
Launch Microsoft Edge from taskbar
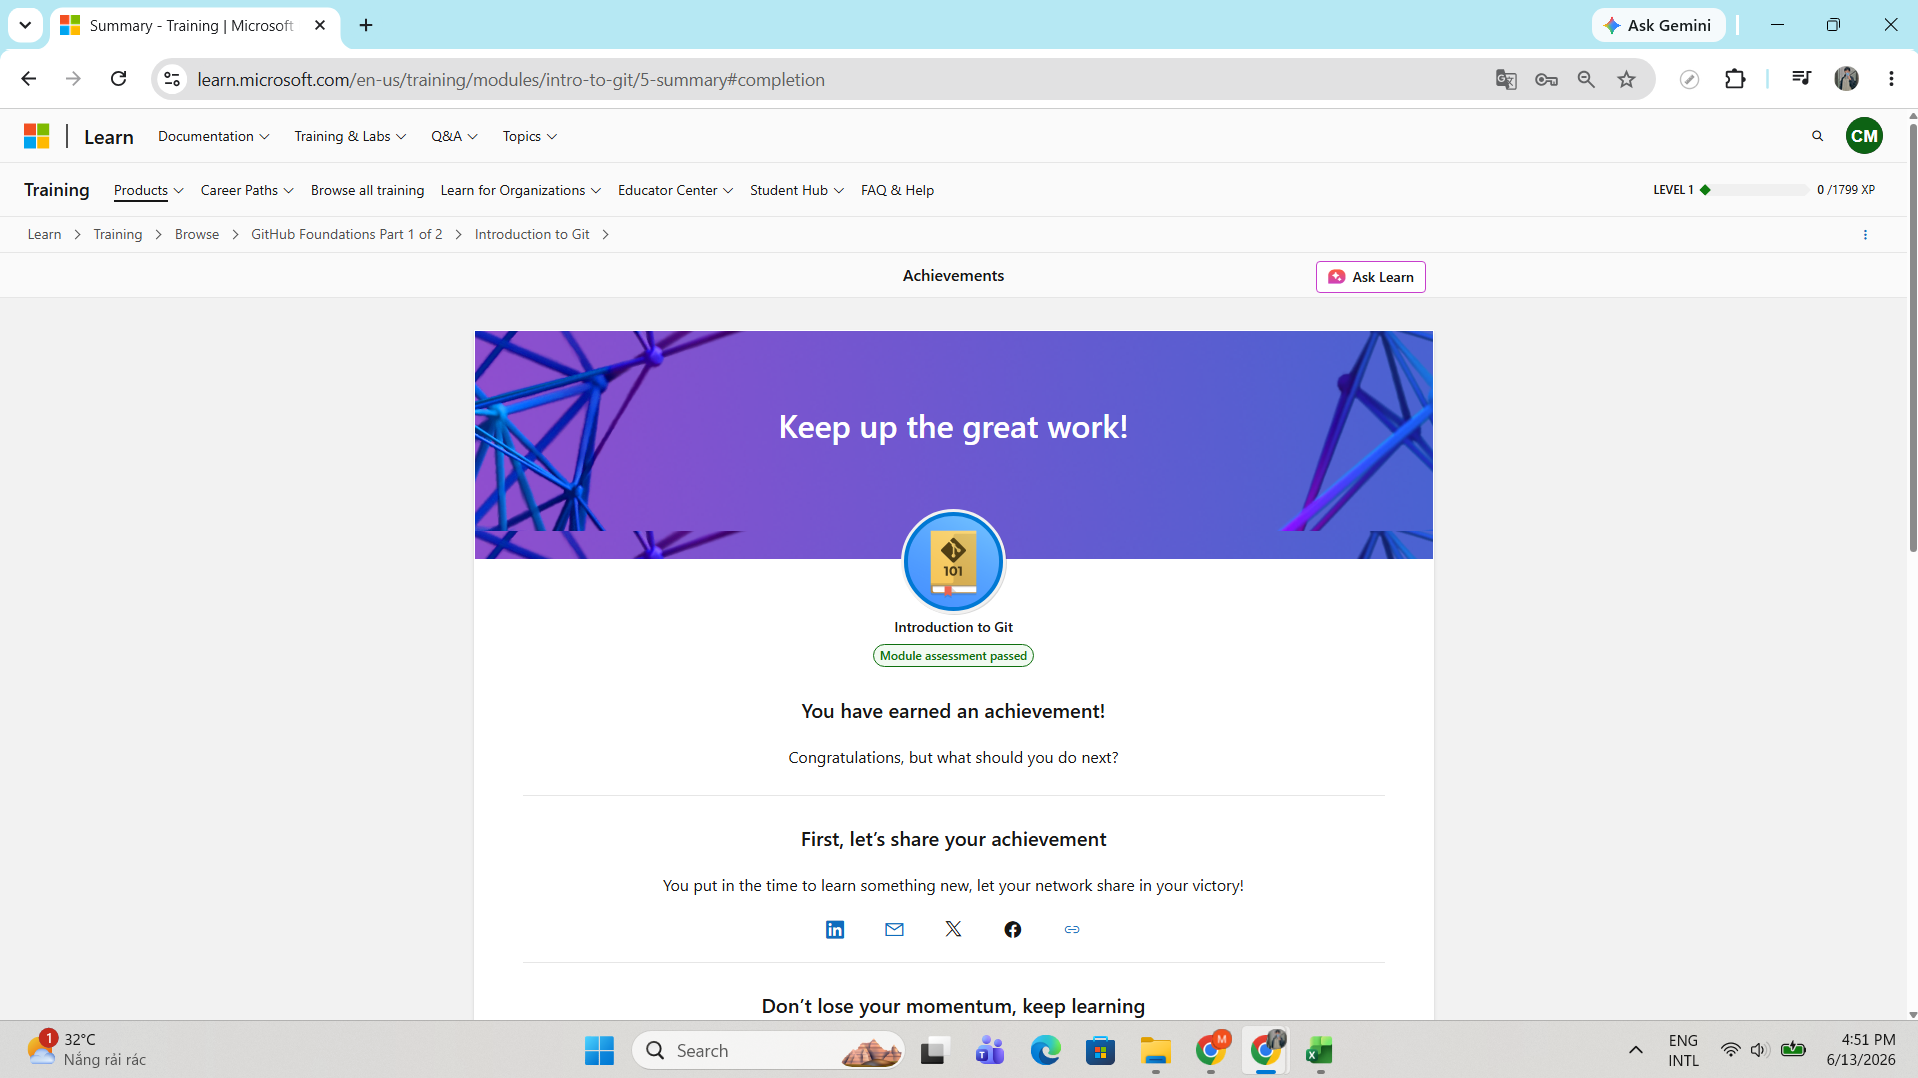click(1045, 1050)
